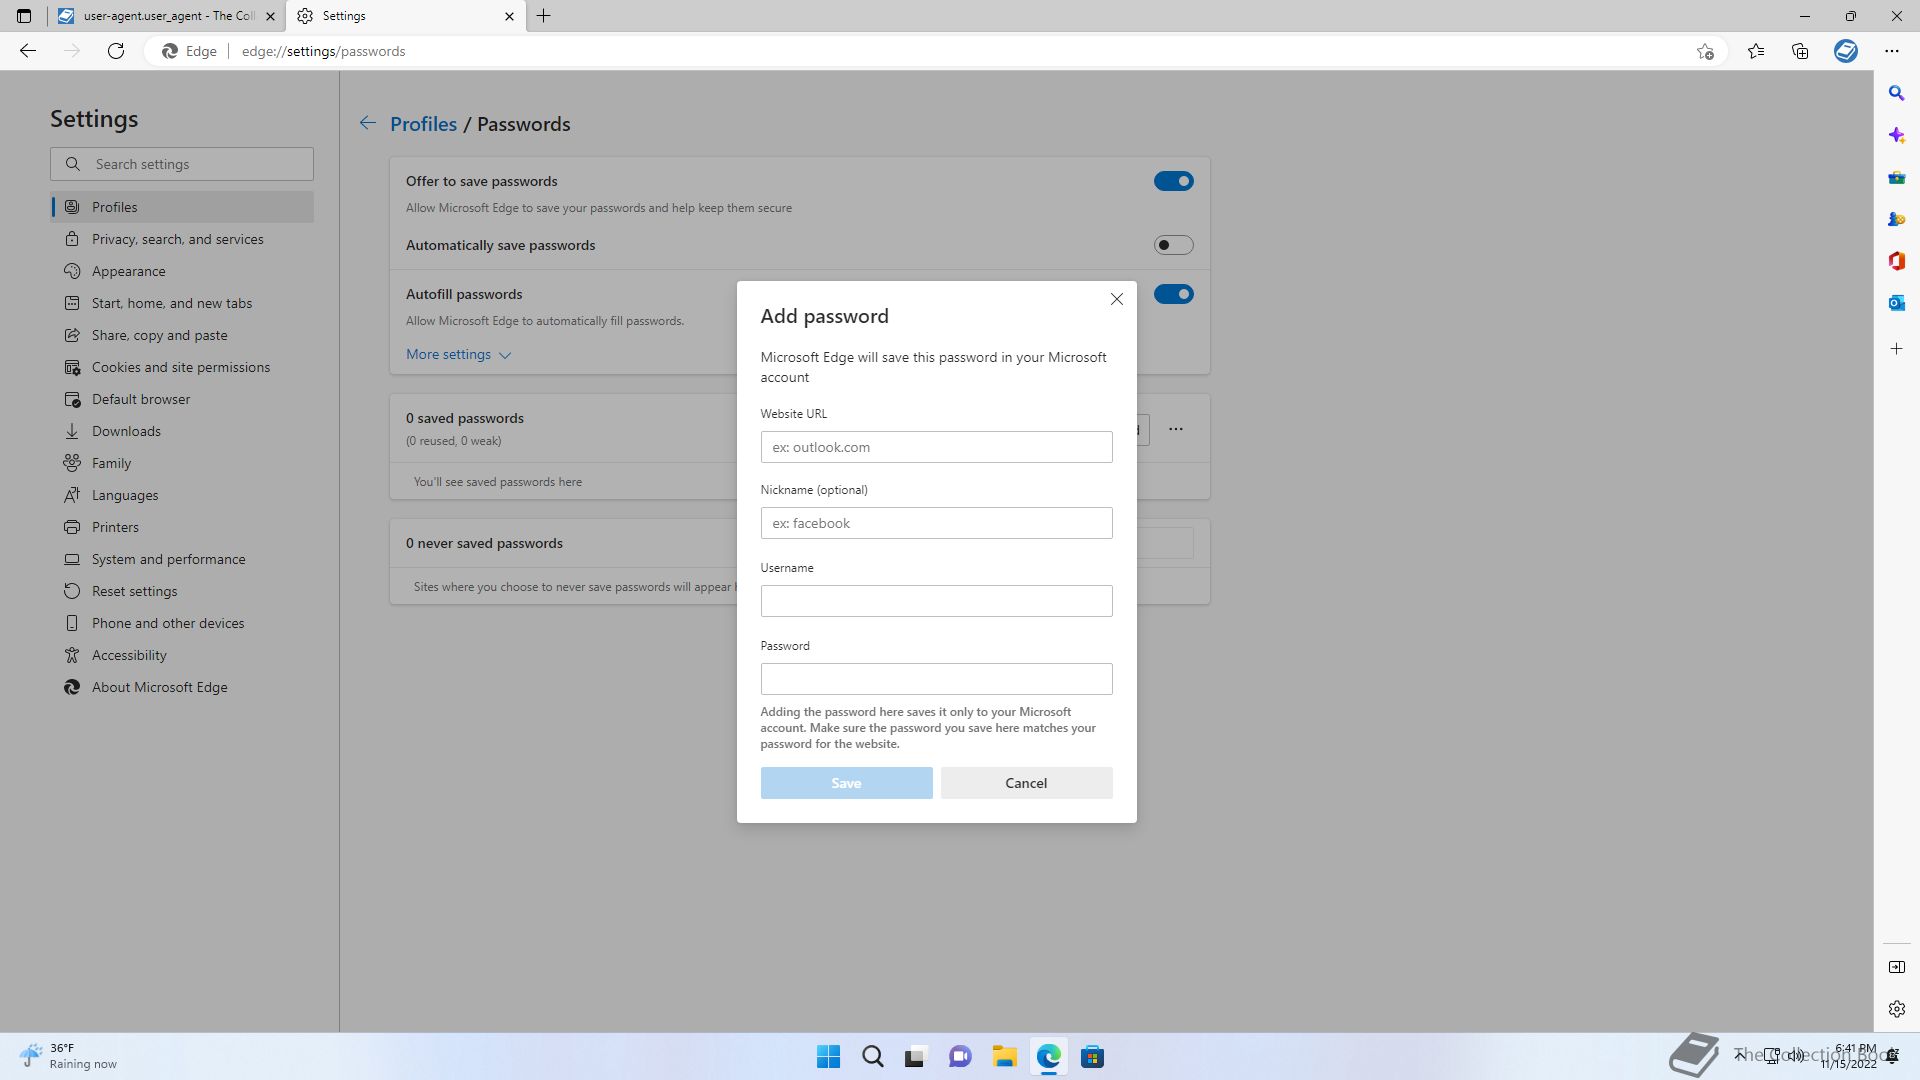Image resolution: width=1920 pixels, height=1080 pixels.
Task: Click the Cancel button in dialog
Action: coord(1026,783)
